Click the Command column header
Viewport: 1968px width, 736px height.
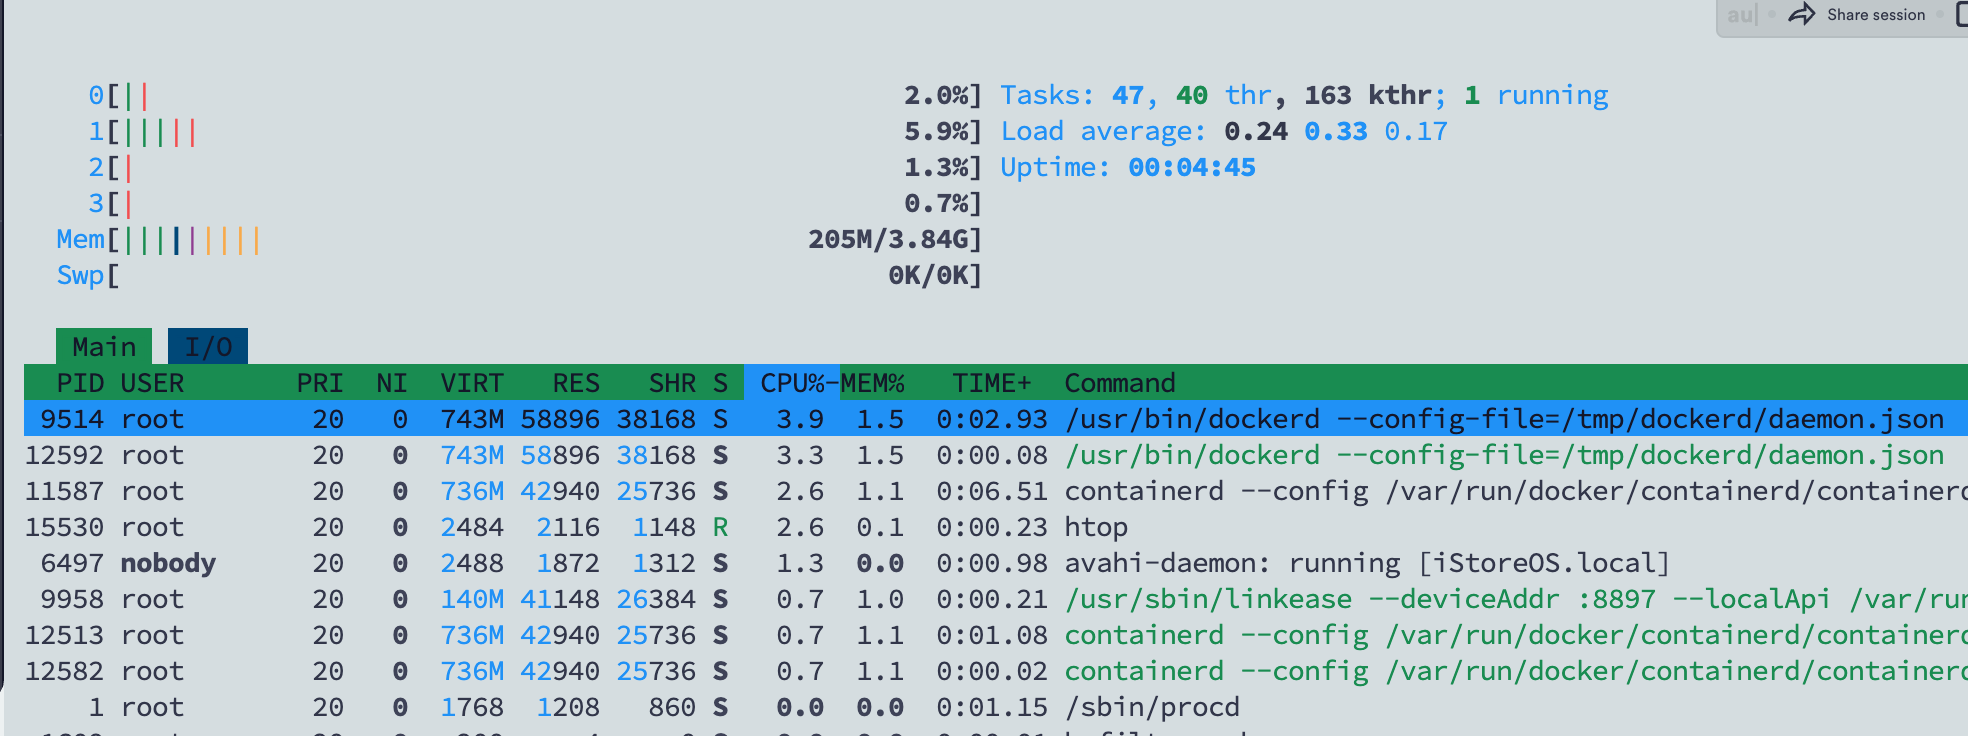[x=1120, y=383]
